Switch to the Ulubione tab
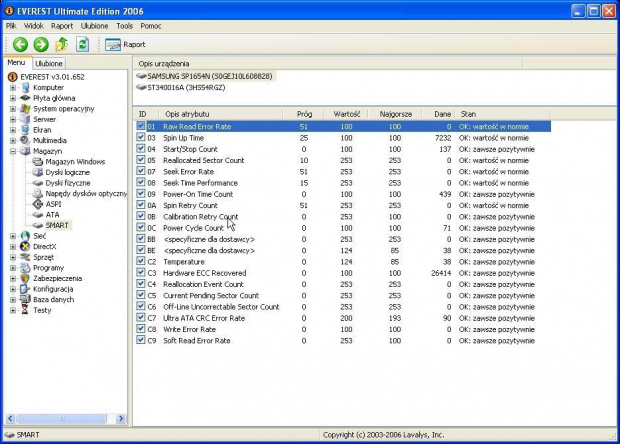This screenshot has height=444, width=620. click(x=49, y=63)
